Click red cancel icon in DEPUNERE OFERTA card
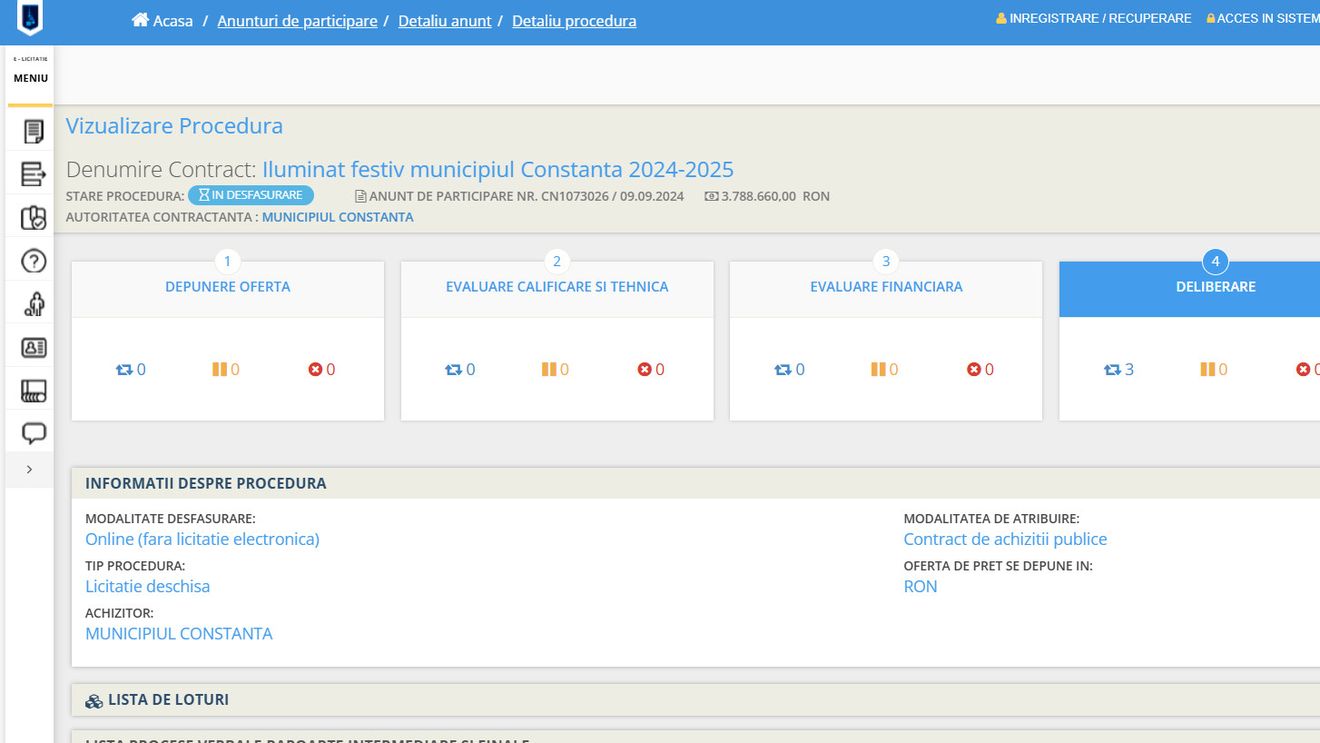 point(315,369)
